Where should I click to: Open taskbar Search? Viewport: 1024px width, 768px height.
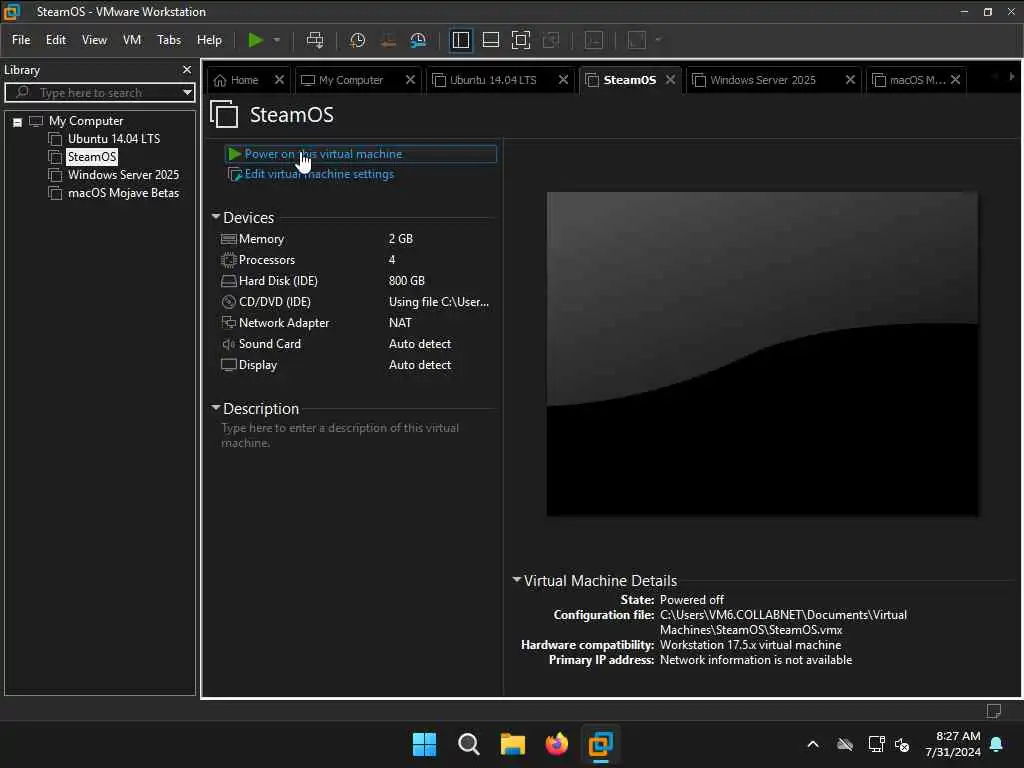(x=468, y=744)
